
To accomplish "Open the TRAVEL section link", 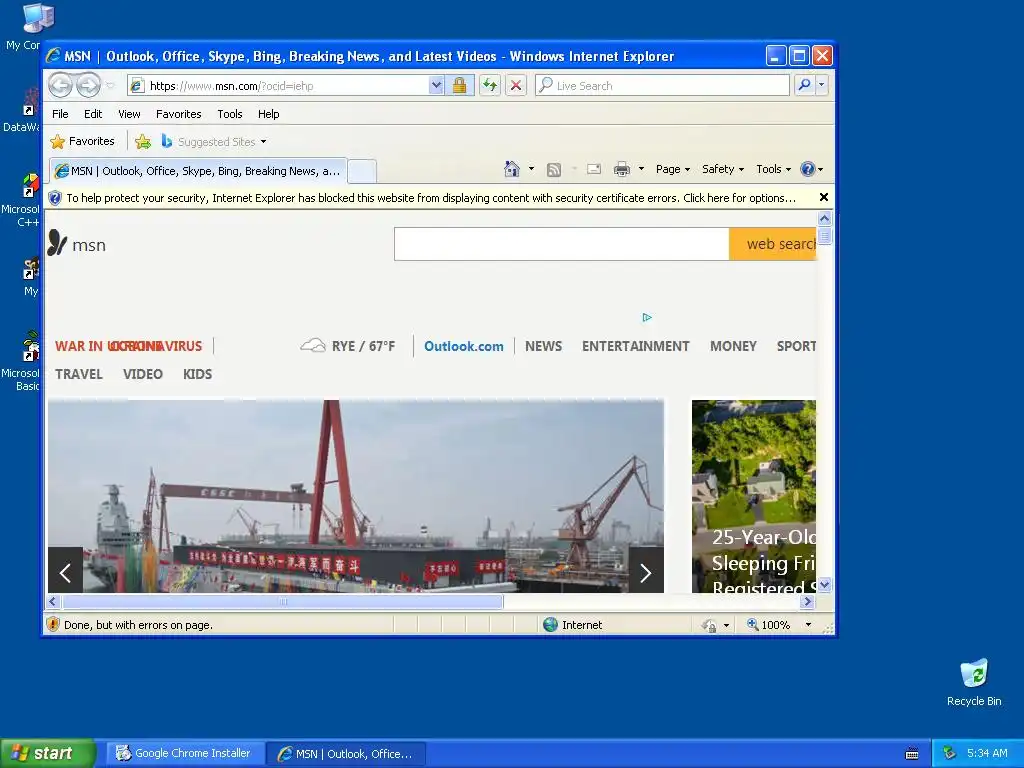I will (78, 374).
